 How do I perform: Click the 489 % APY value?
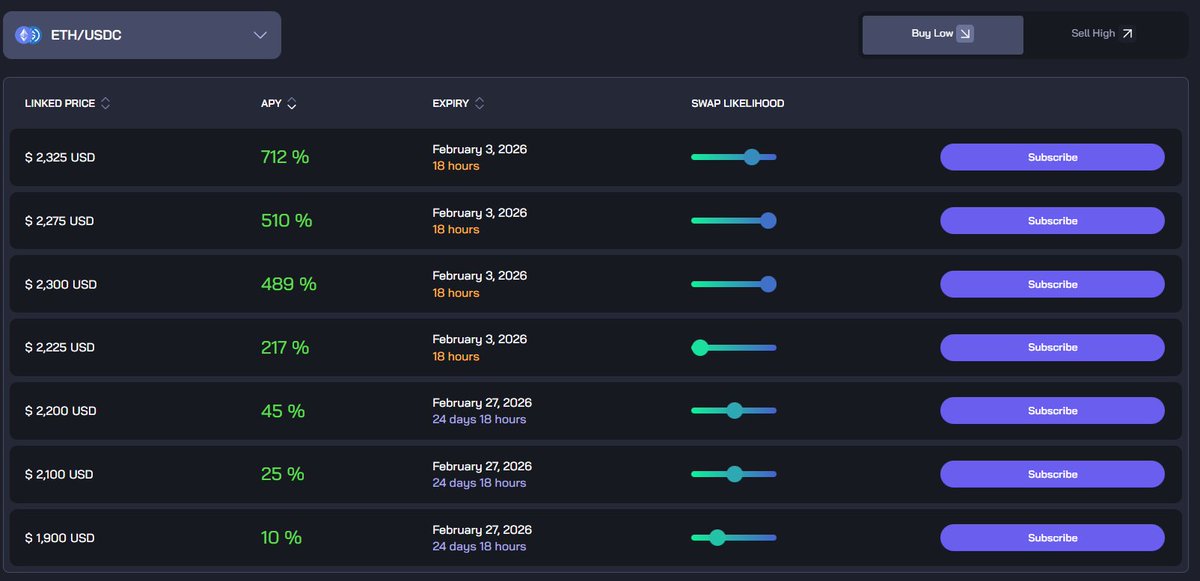click(289, 284)
